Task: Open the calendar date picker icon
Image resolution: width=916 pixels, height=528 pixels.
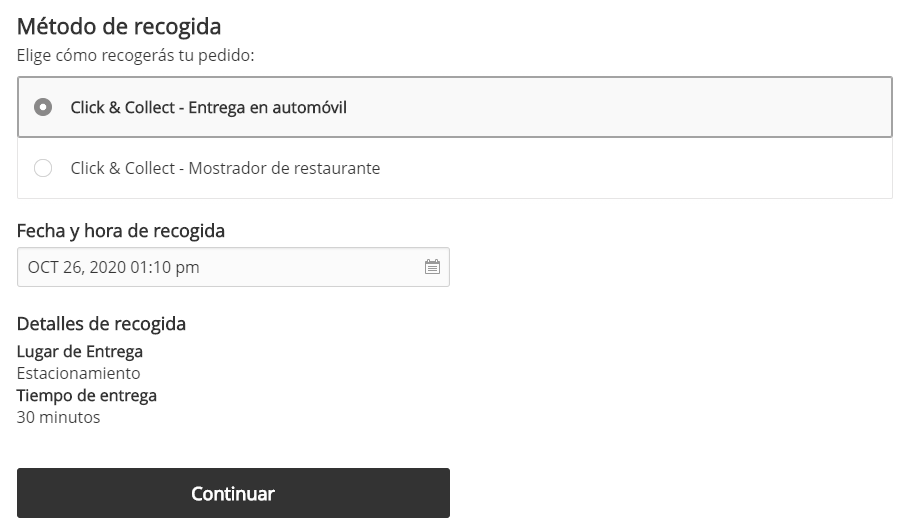Action: click(432, 267)
